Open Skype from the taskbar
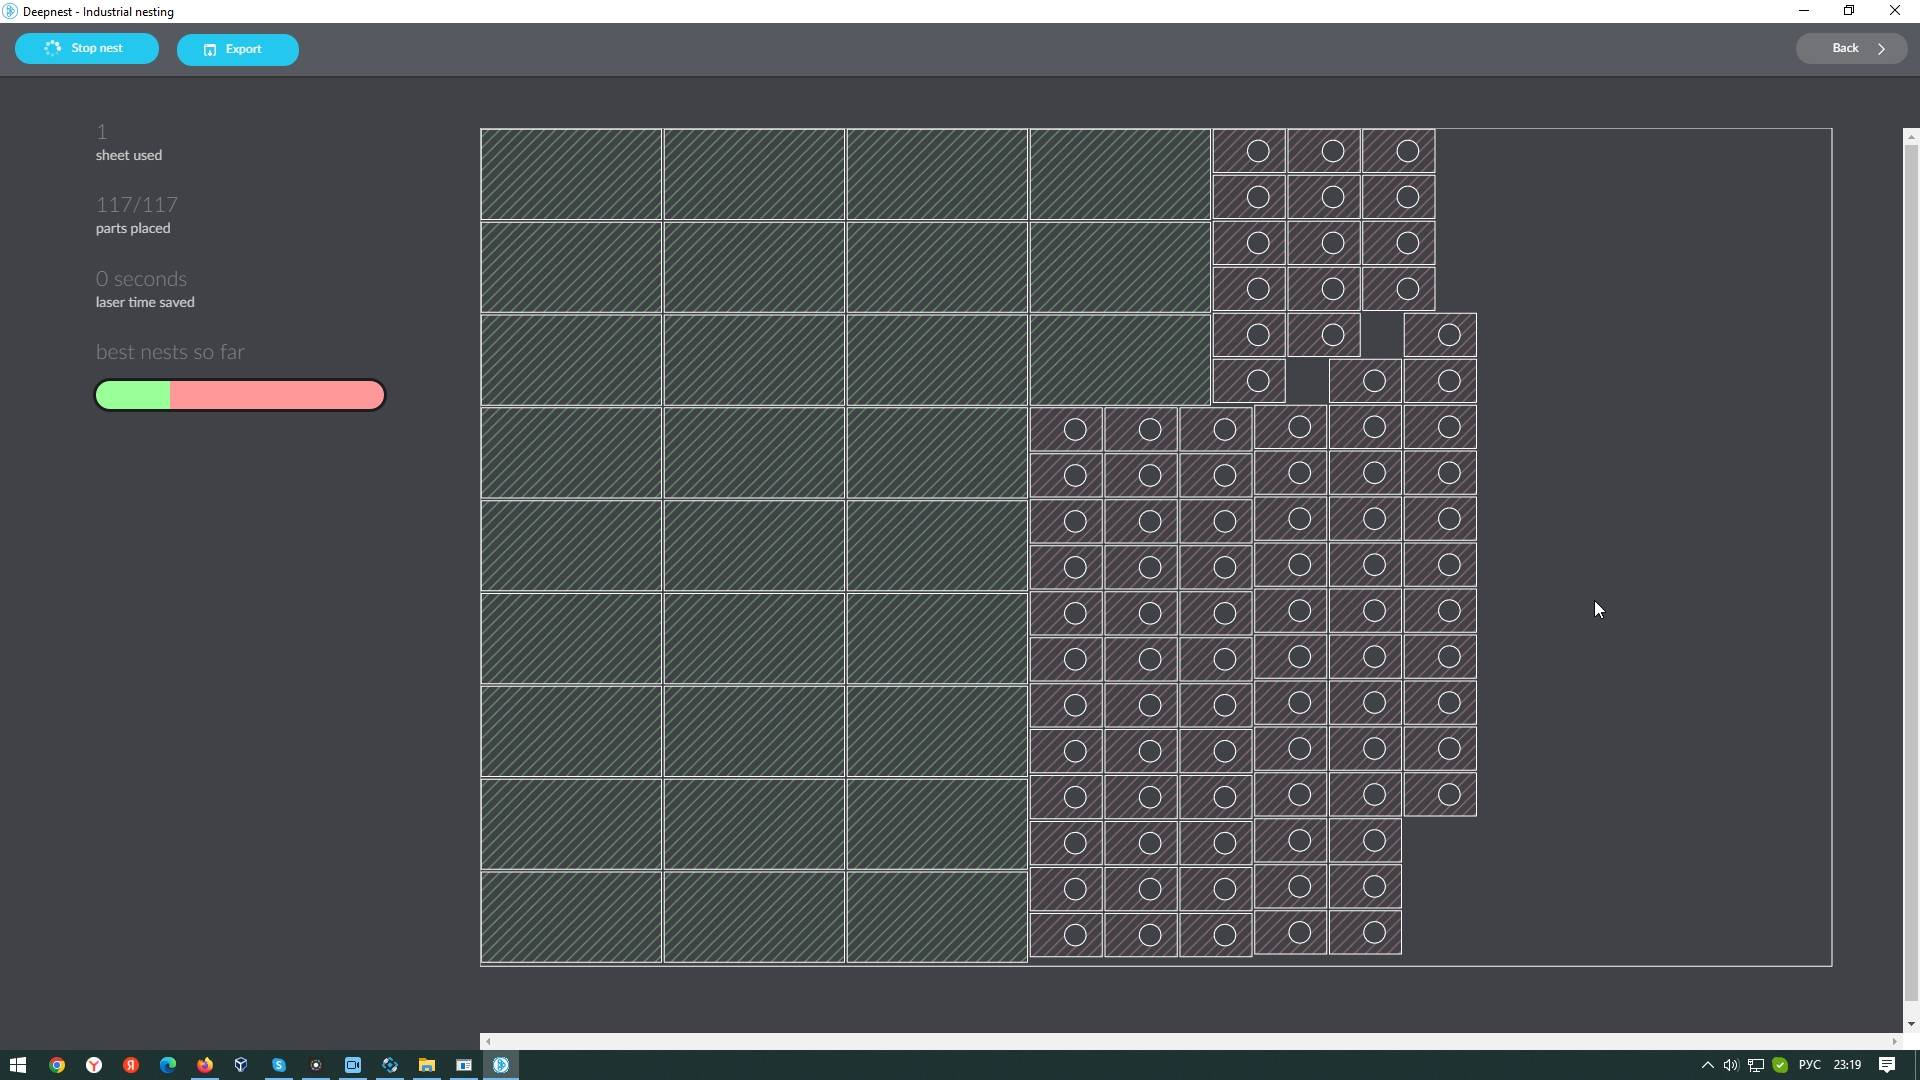Screen dimensions: 1920x1080 click(279, 1065)
